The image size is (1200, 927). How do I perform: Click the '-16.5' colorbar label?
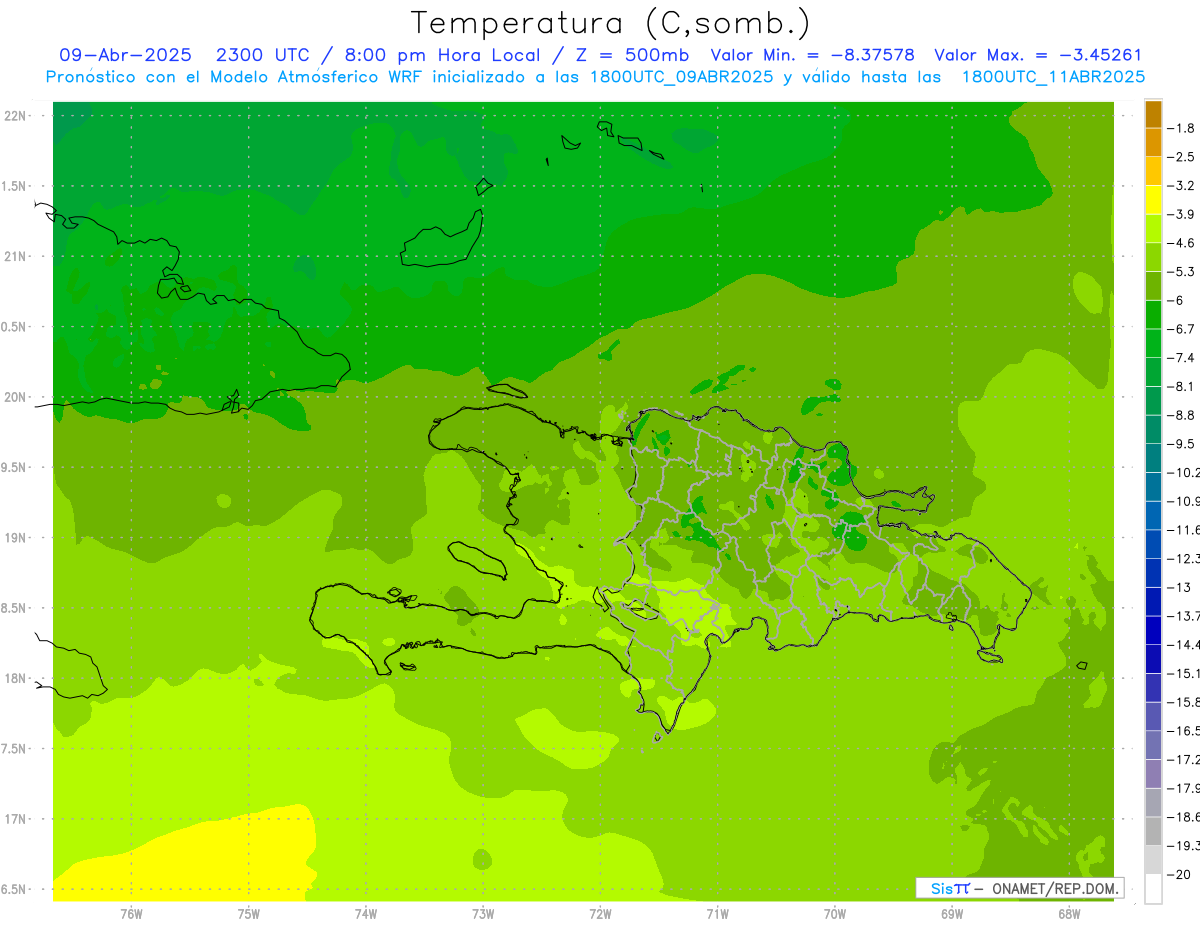tap(1184, 731)
